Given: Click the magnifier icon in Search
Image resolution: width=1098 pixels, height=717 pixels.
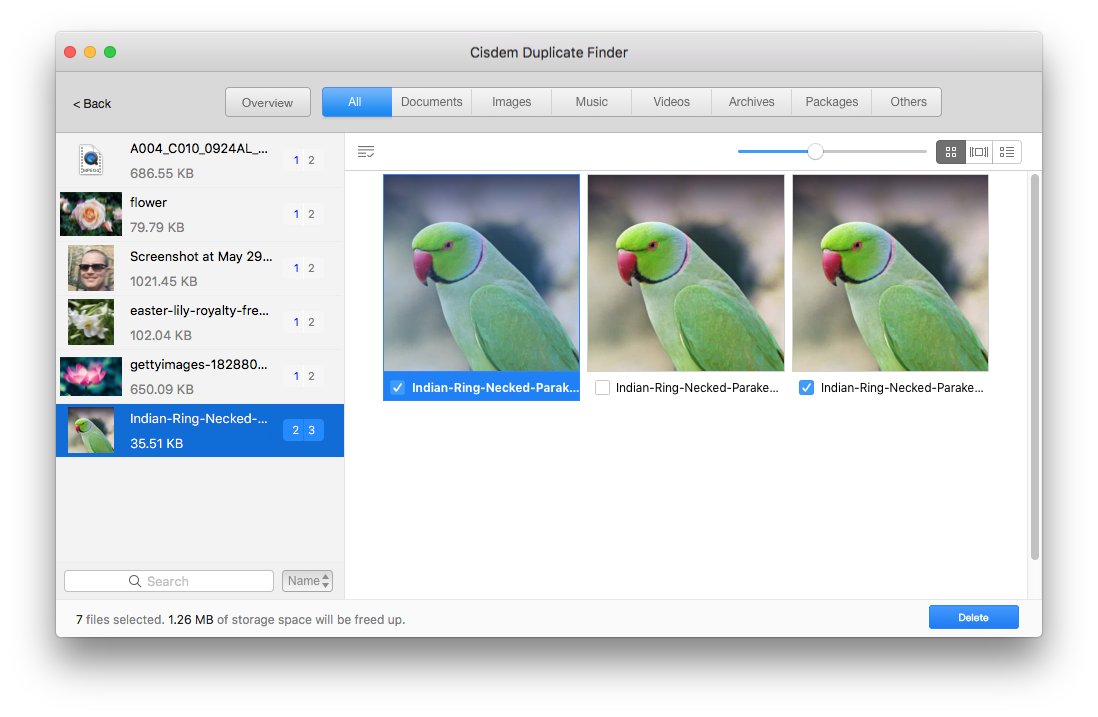Looking at the screenshot, I should pos(135,580).
